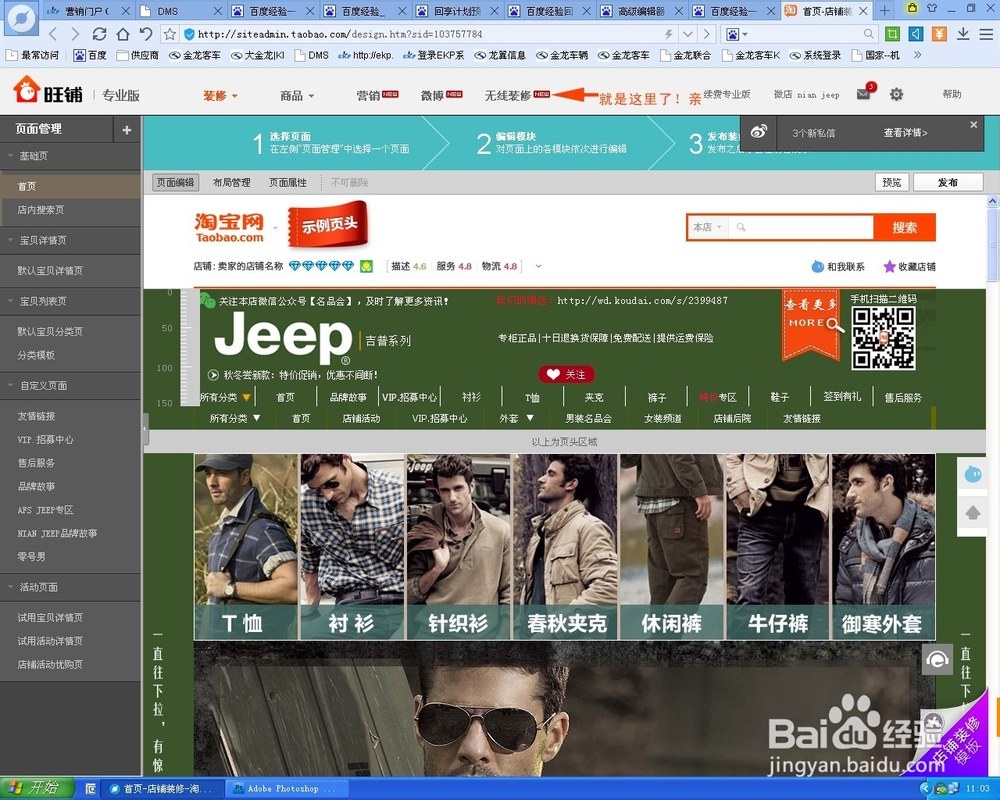
Task: Click the T恤 category thumbnail
Action: (x=246, y=546)
